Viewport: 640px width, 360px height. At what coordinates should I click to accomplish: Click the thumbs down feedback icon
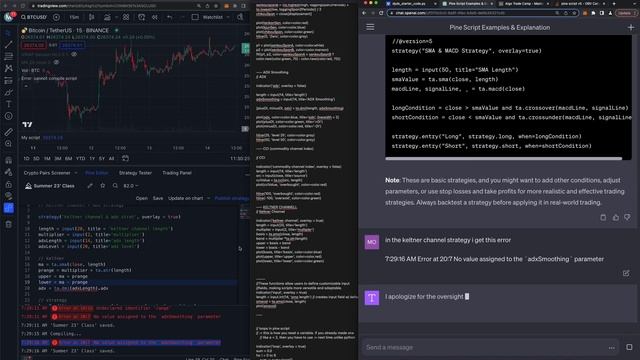point(627,218)
